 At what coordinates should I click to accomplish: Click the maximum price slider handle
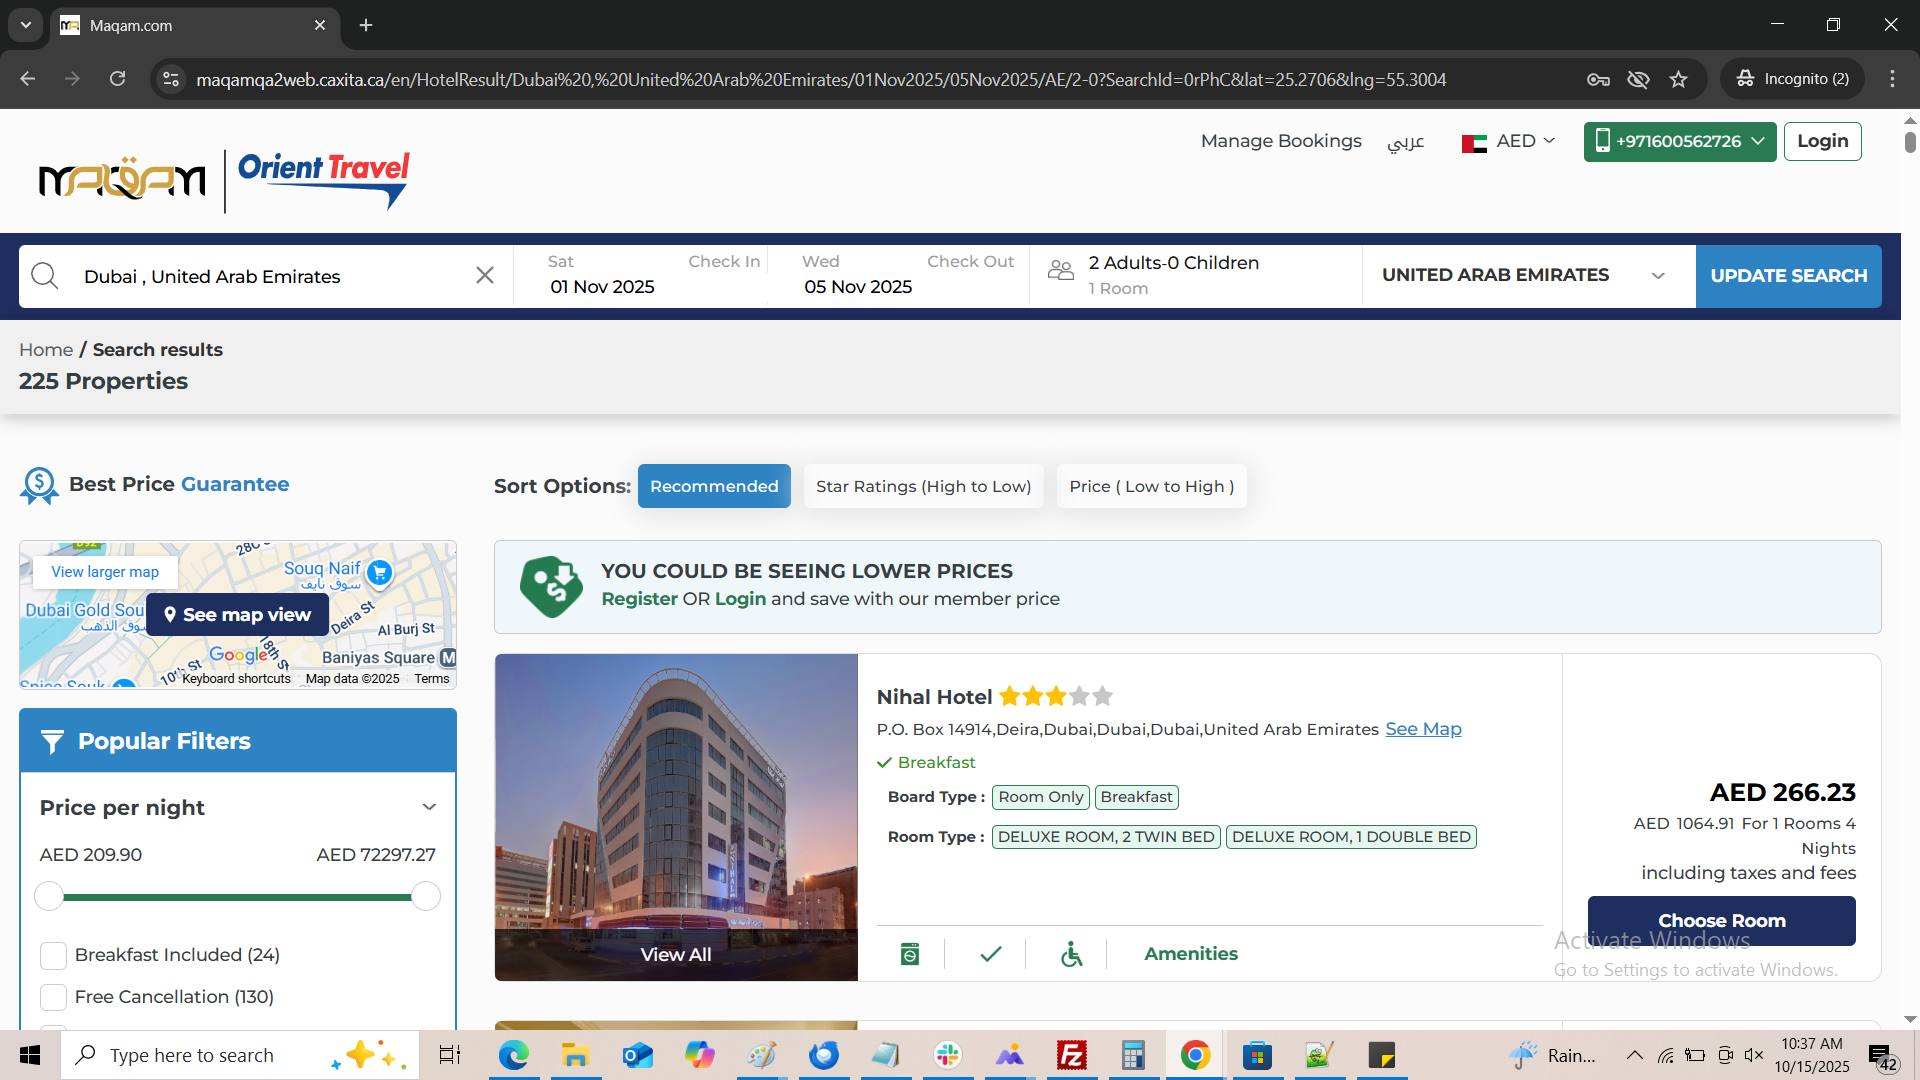click(x=426, y=896)
